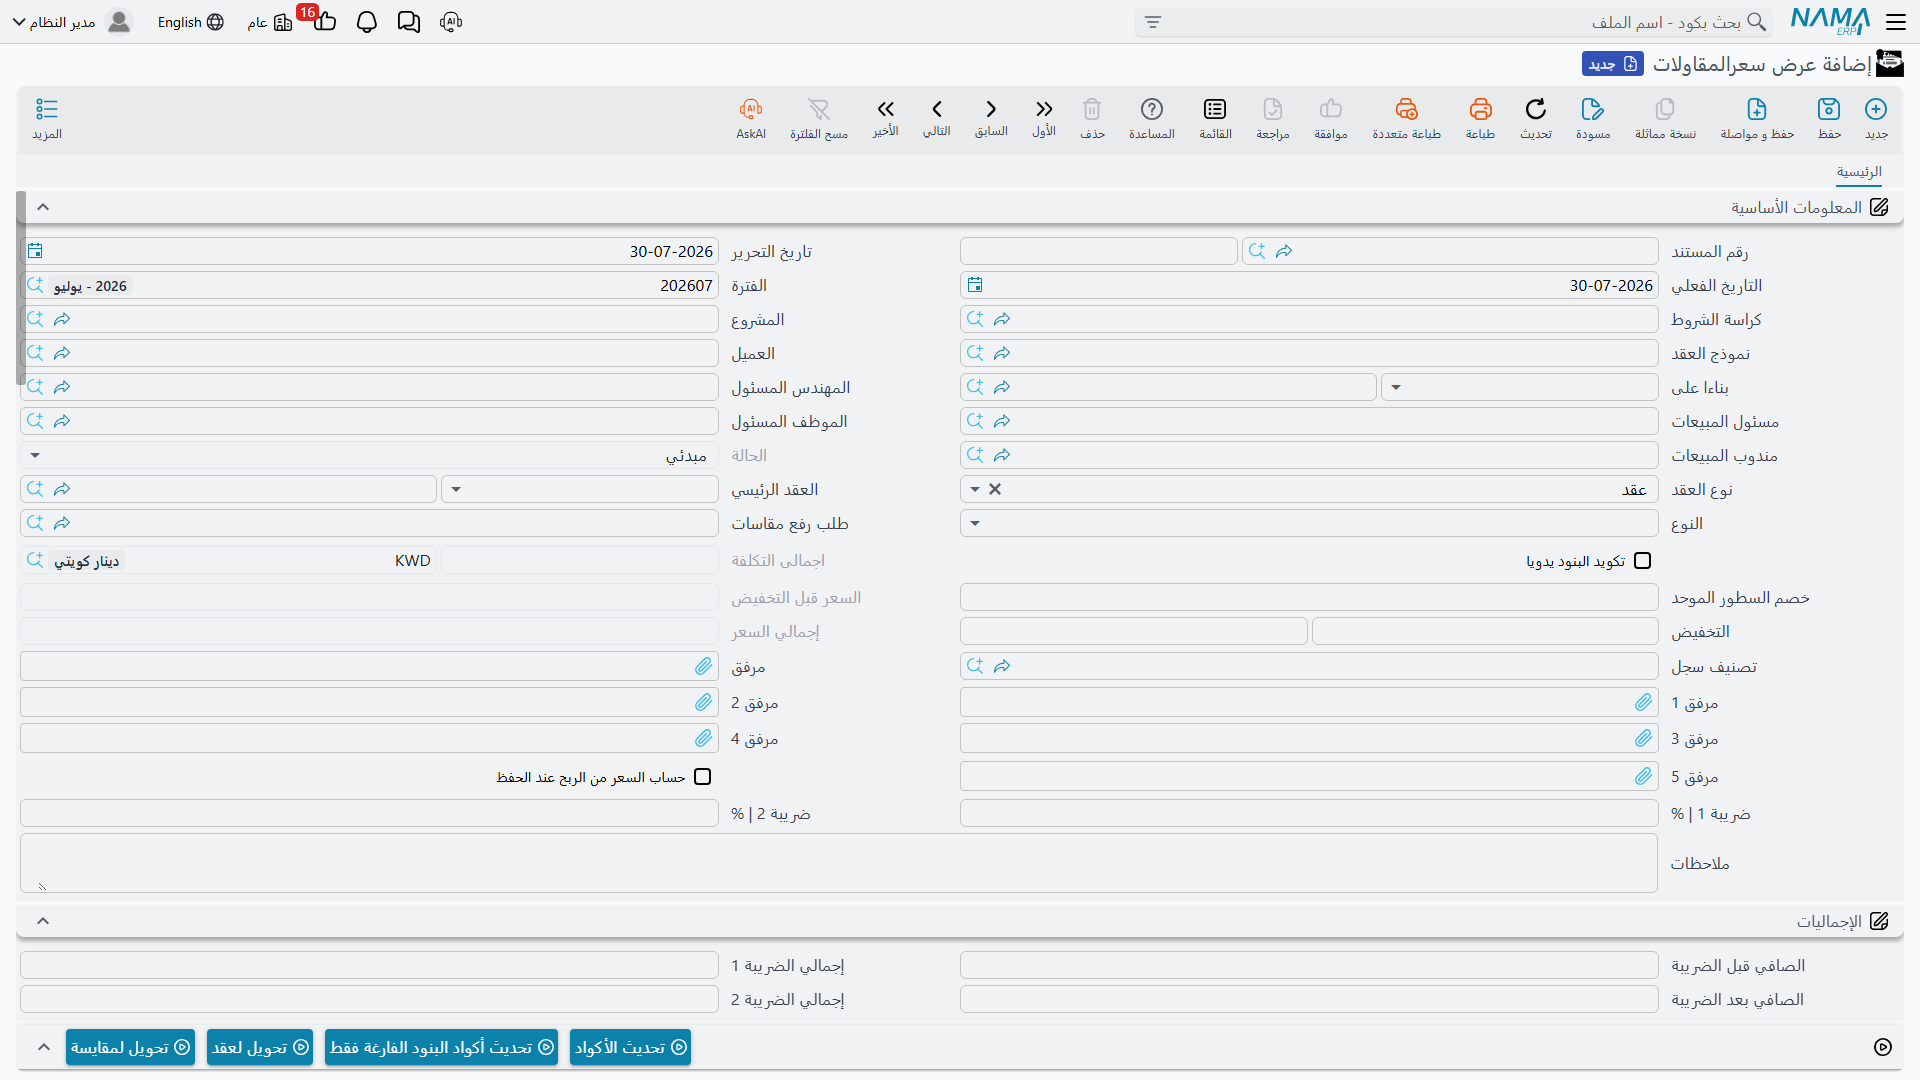The image size is (1920, 1080).
Task: Open the القائمة (List) view icon
Action: point(1215,109)
